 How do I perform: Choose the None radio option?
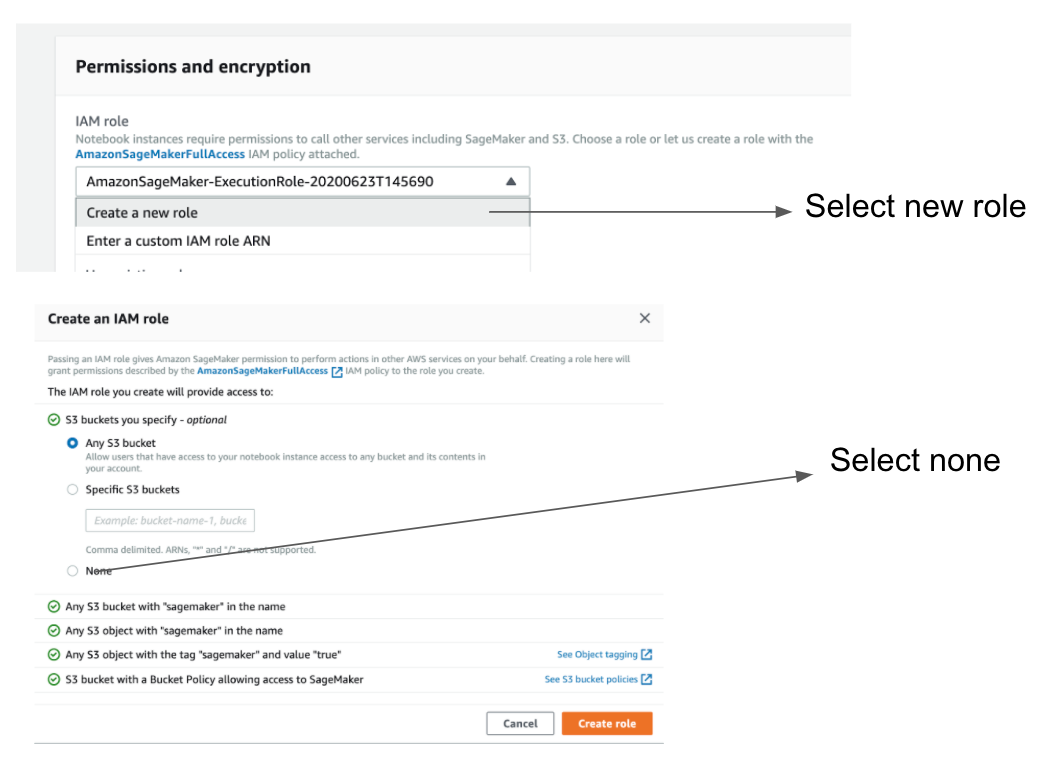tap(72, 571)
